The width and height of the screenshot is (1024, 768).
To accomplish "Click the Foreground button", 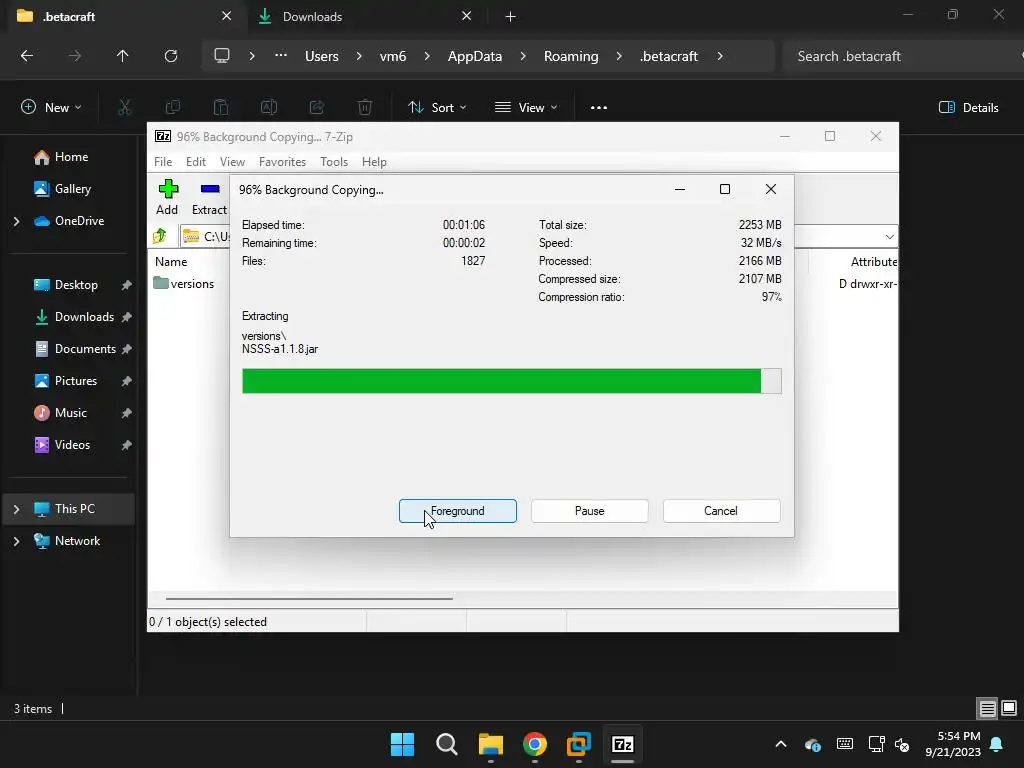I will pos(458,511).
